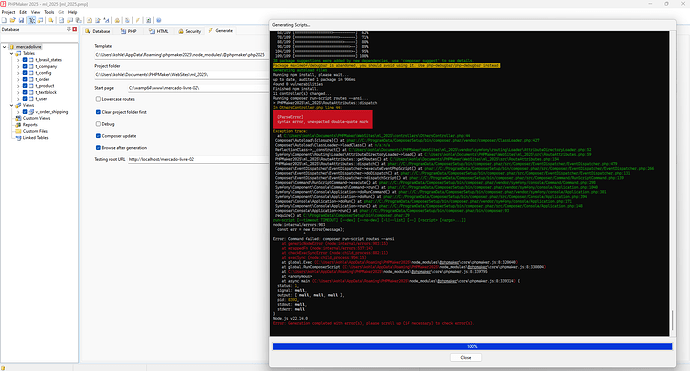Click the Save Project floppy icon
Screen dimensions: 690x371
click(21, 20)
